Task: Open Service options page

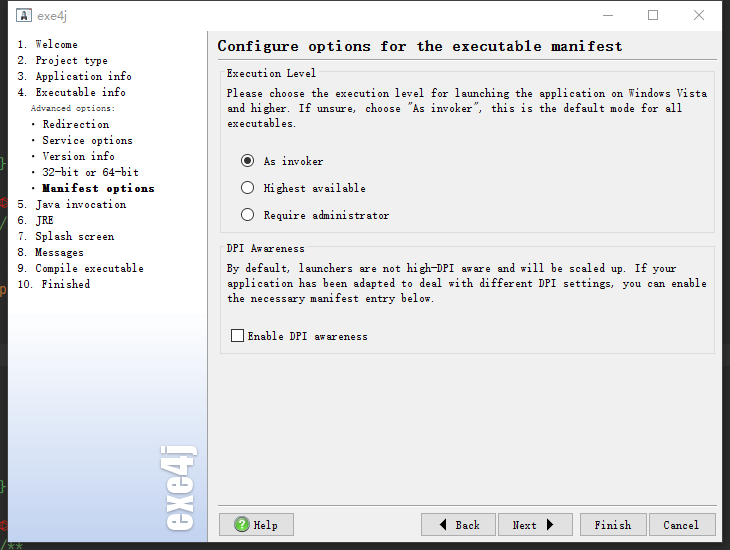Action: (x=87, y=140)
